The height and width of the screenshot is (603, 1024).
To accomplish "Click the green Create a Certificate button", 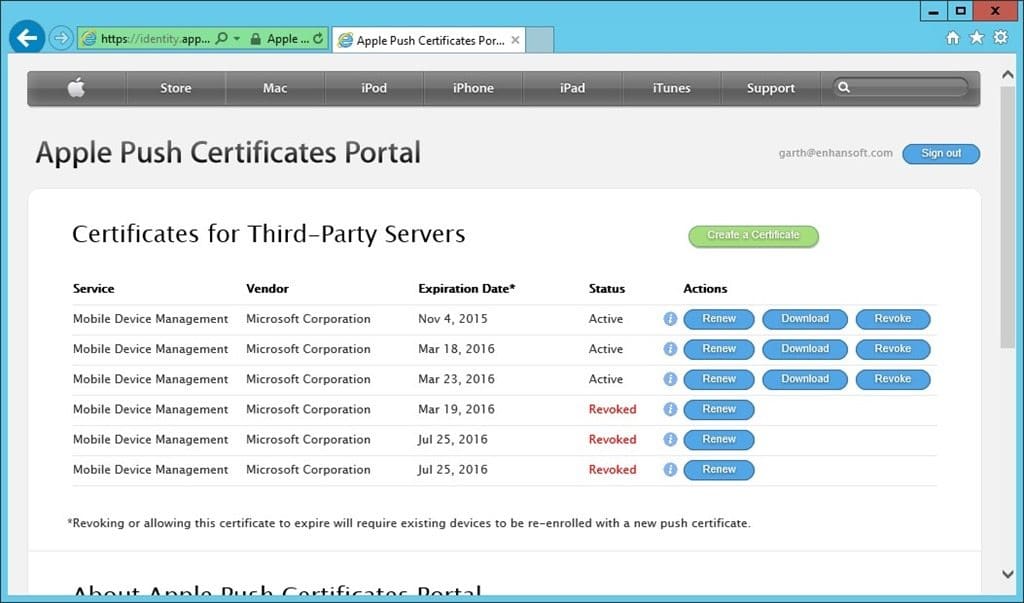I will [x=753, y=235].
